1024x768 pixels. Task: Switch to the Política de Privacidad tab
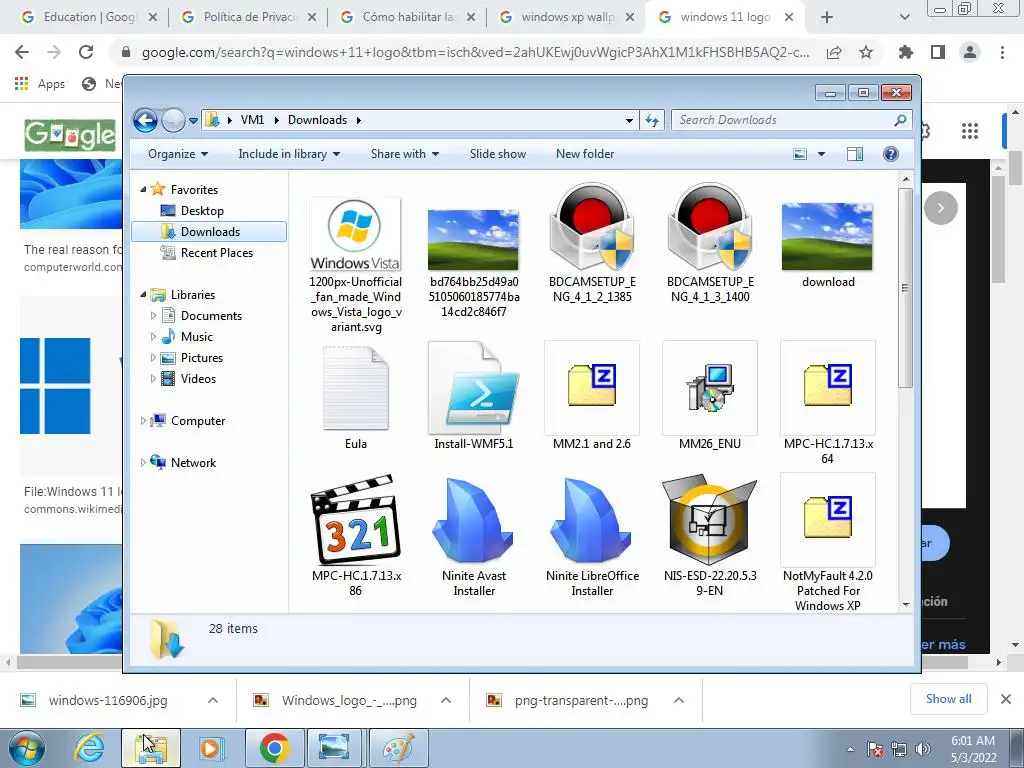tap(249, 17)
